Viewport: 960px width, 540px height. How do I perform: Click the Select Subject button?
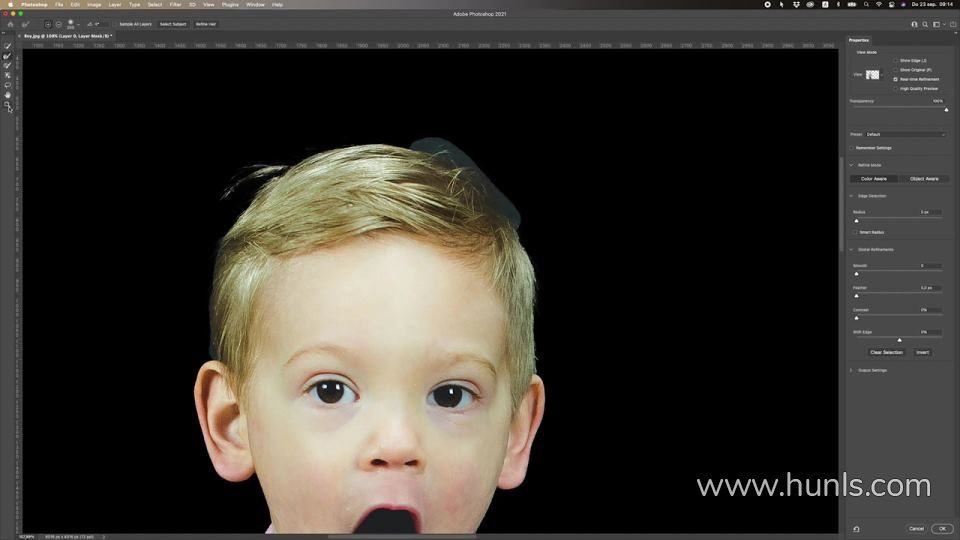tap(173, 24)
